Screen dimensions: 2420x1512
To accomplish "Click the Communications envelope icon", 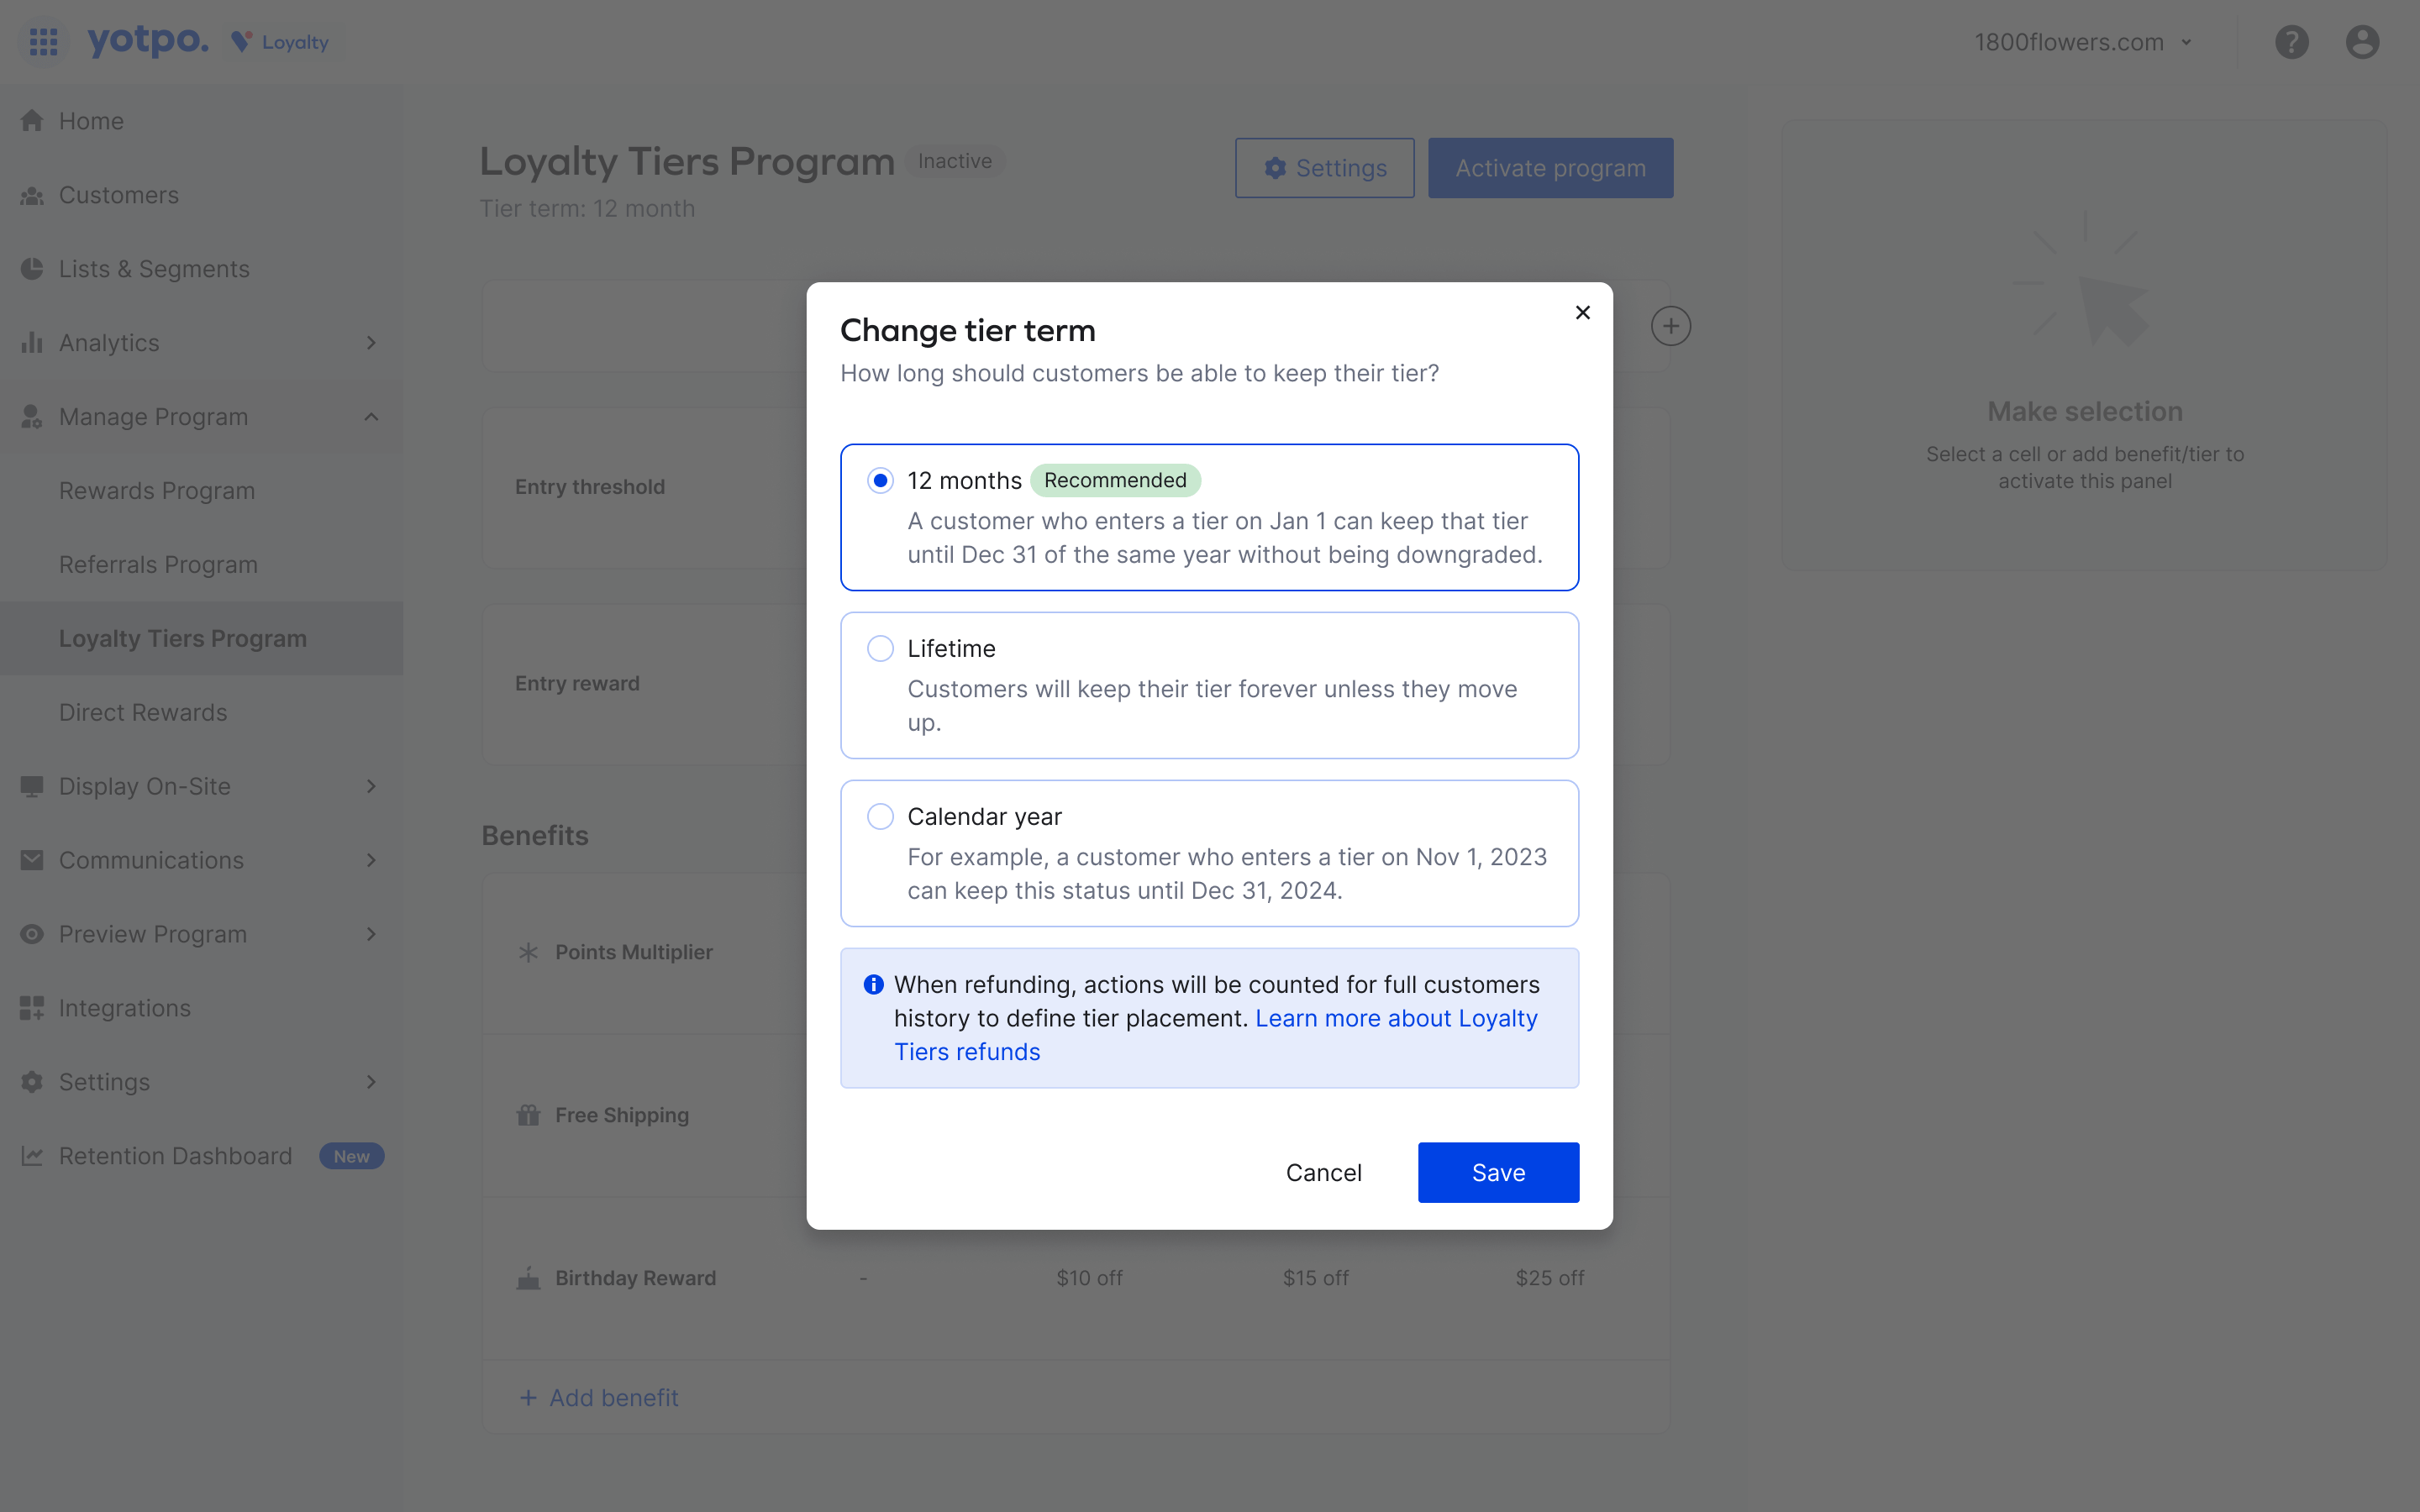I will (x=33, y=860).
